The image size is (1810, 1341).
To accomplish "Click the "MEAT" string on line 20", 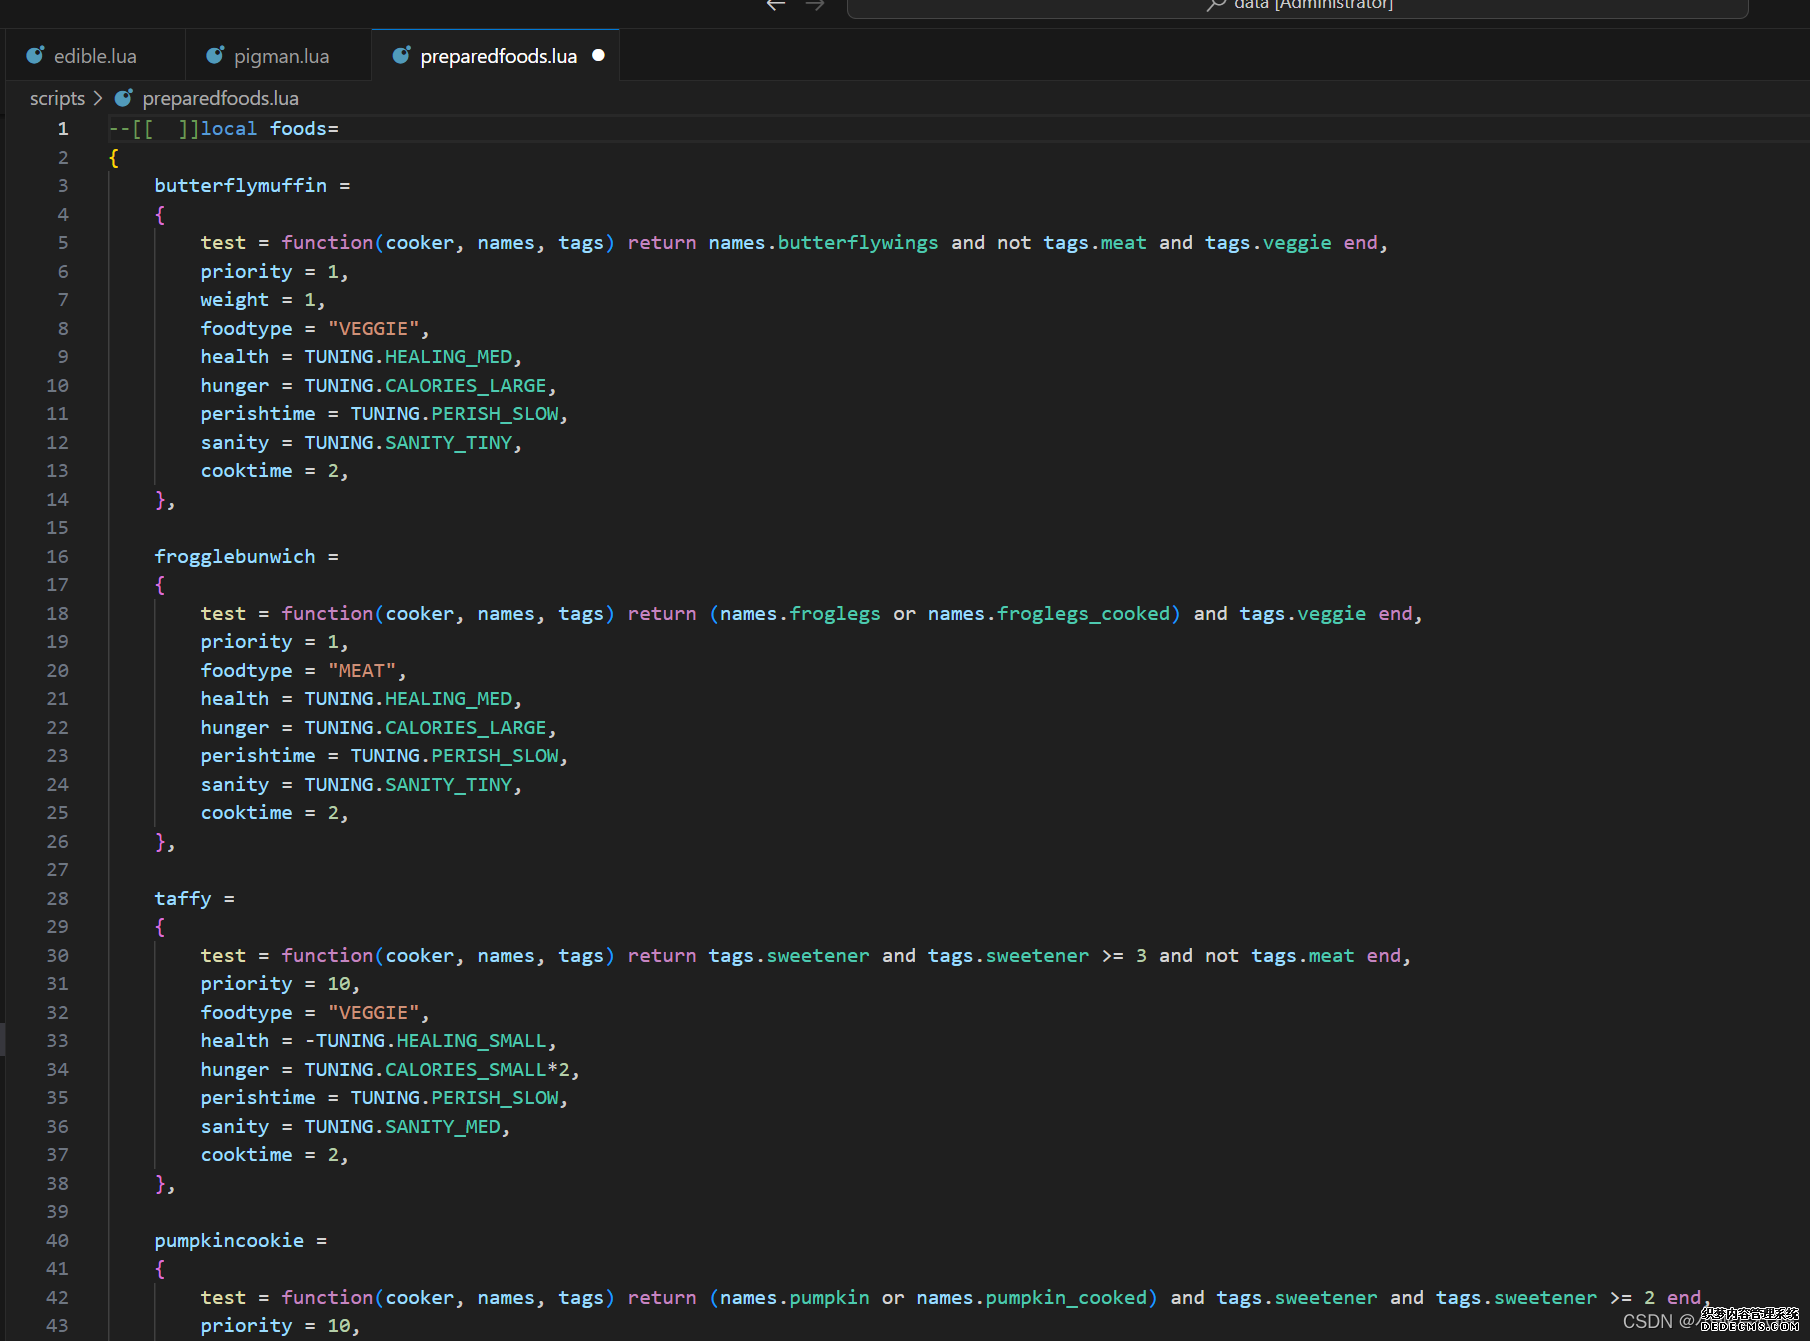I will pyautogui.click(x=361, y=670).
